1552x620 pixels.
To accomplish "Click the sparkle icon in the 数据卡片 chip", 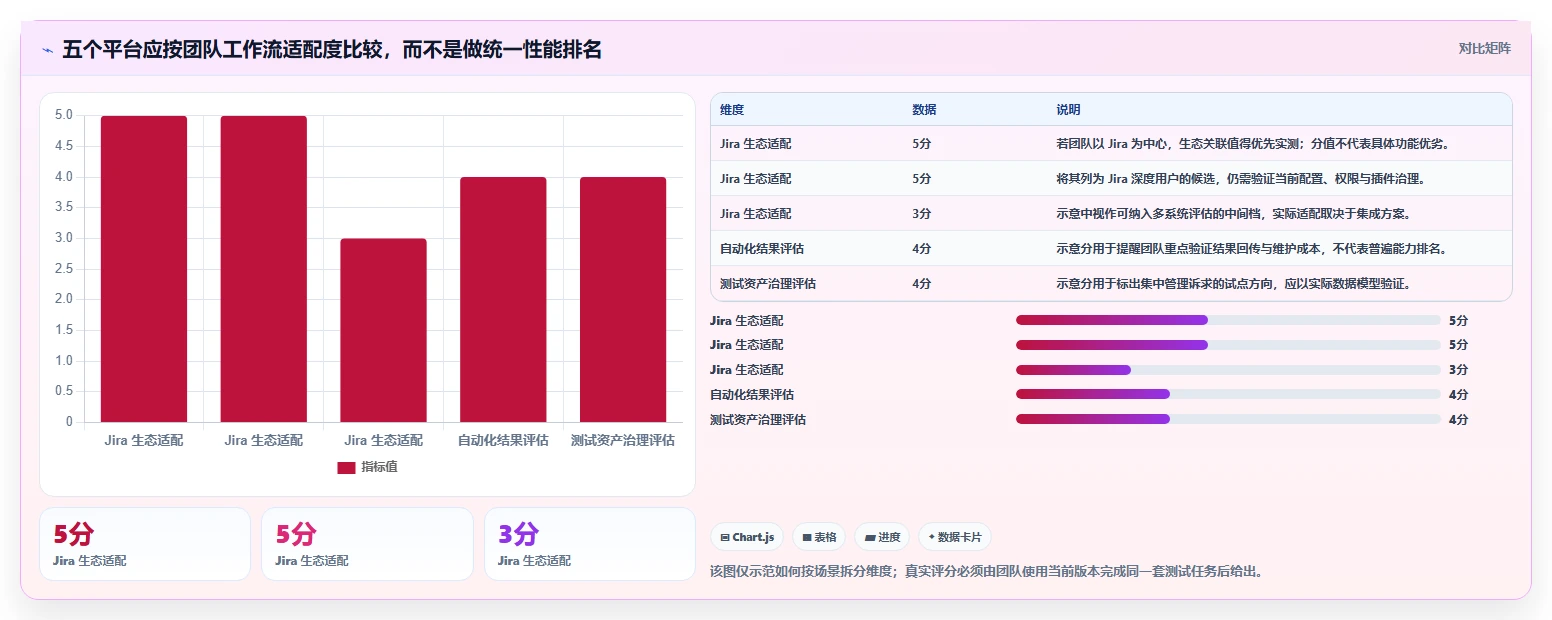I will 932,537.
